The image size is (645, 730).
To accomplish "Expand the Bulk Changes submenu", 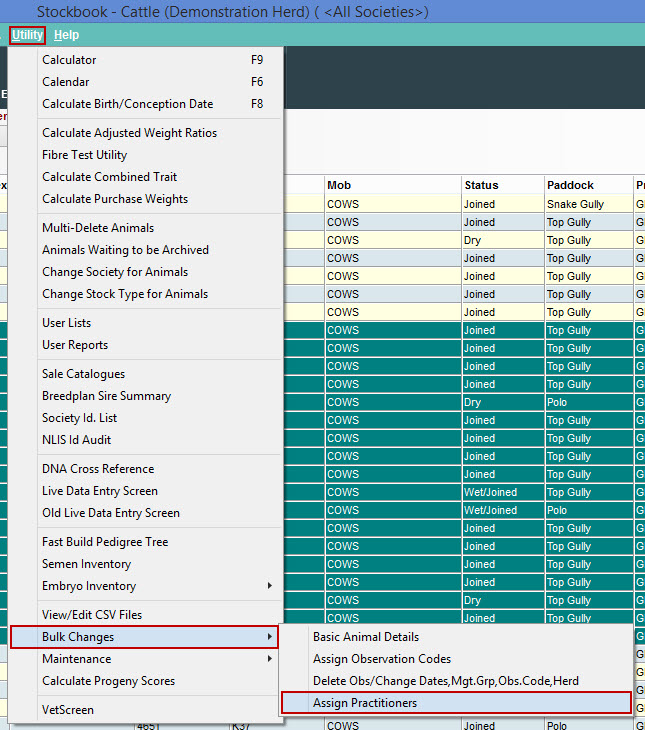I will point(144,637).
